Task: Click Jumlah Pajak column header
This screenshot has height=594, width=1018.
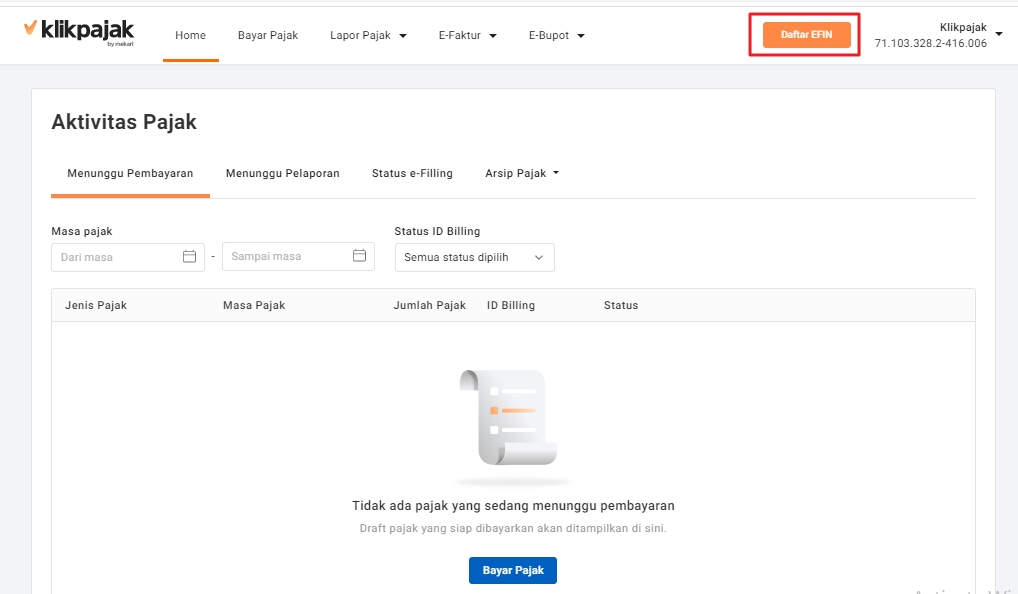Action: (430, 305)
